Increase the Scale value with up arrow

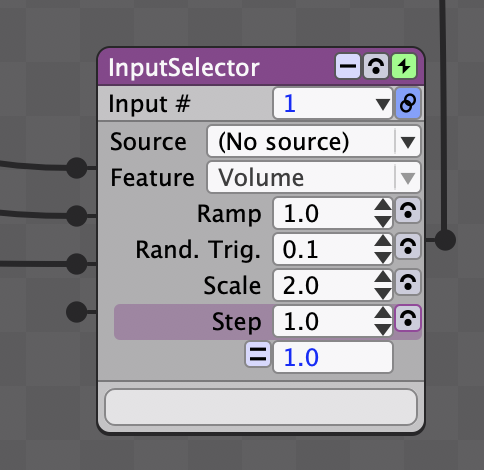coord(383,277)
